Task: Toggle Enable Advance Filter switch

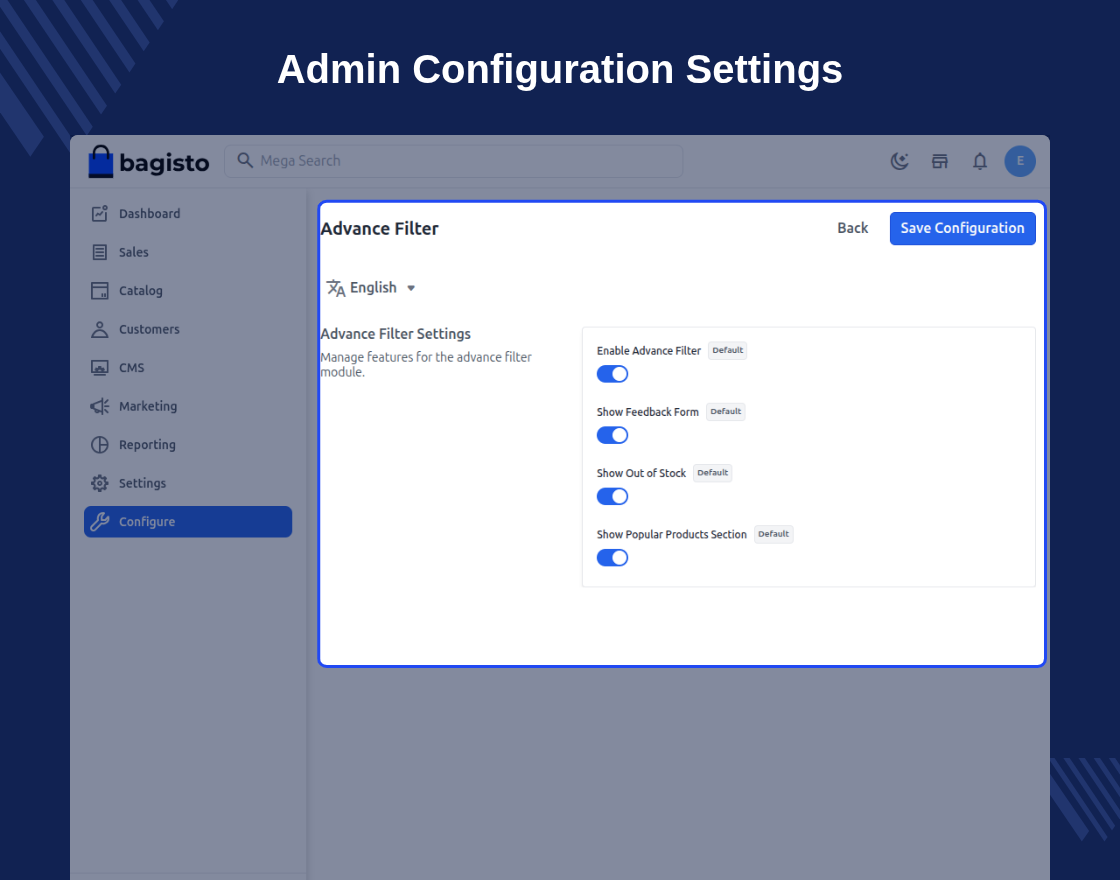Action: click(x=612, y=374)
